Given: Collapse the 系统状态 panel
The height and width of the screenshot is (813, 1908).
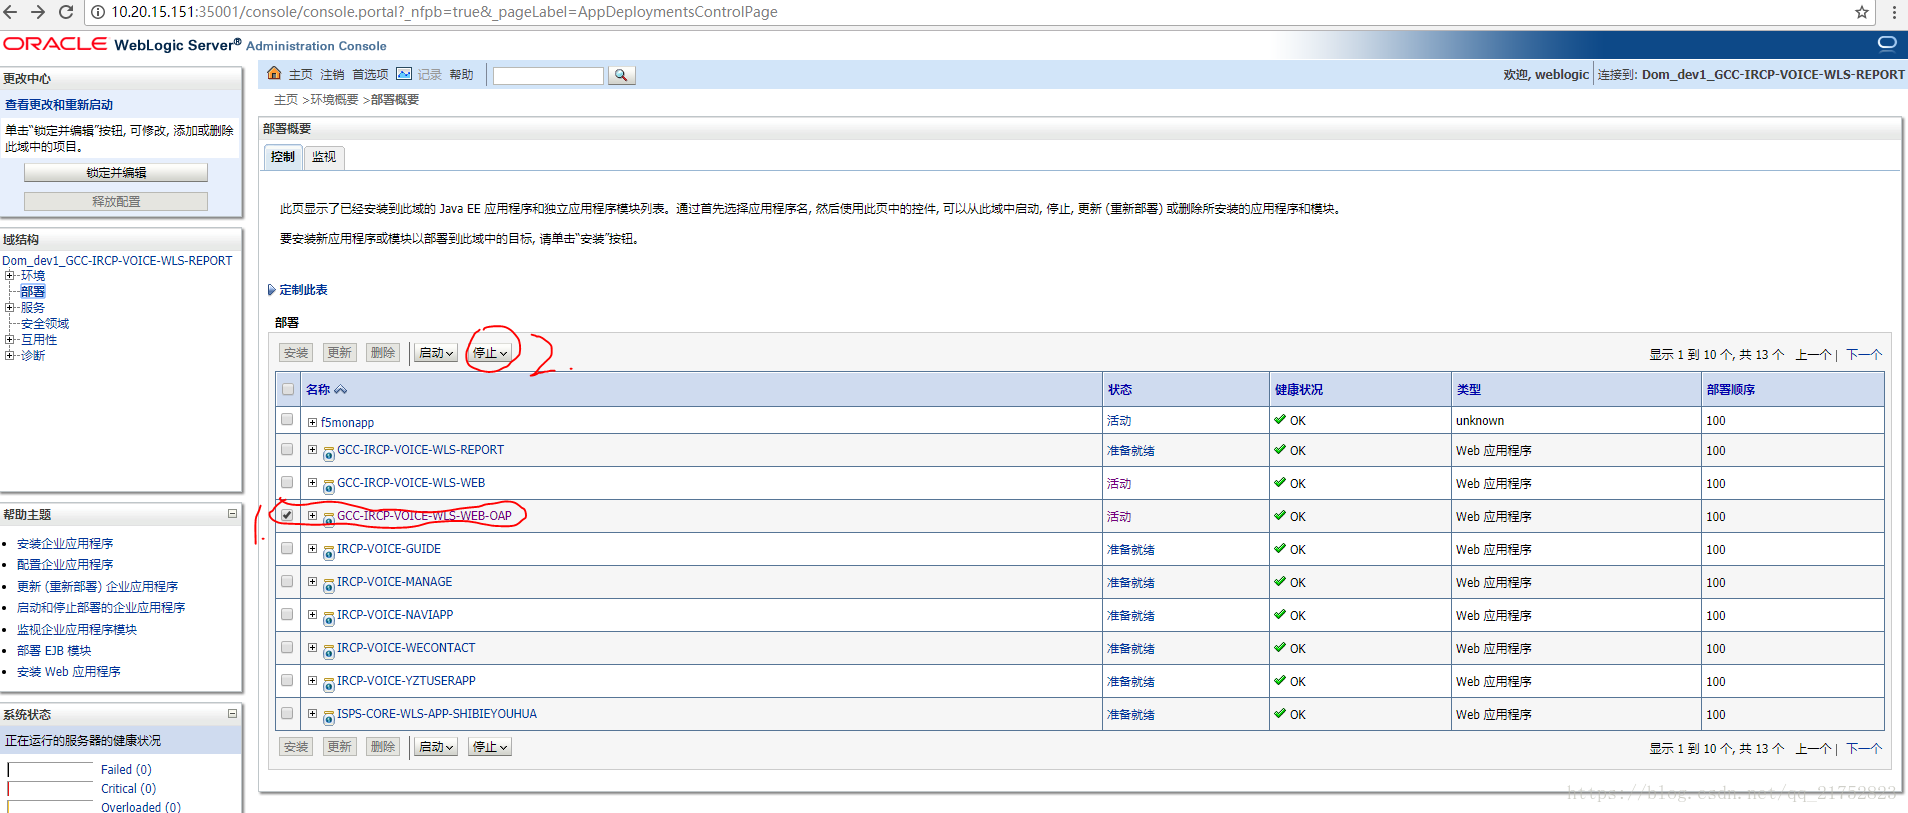Looking at the screenshot, I should (232, 714).
